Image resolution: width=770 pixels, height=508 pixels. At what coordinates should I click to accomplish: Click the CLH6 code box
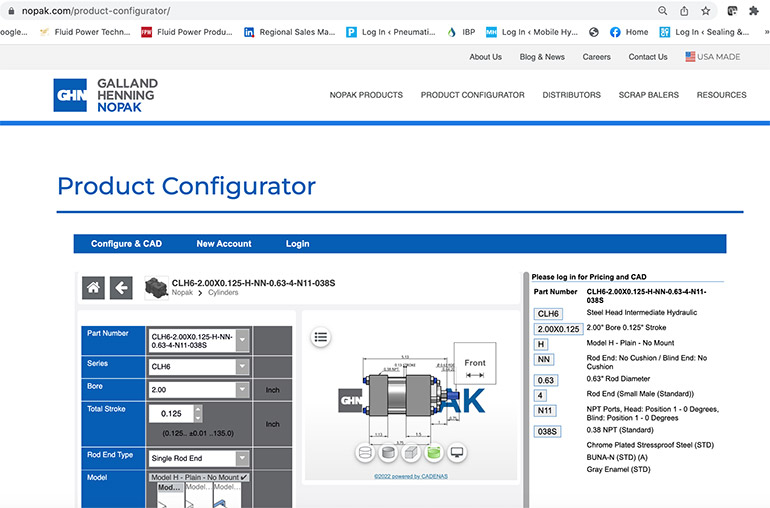coord(548,314)
